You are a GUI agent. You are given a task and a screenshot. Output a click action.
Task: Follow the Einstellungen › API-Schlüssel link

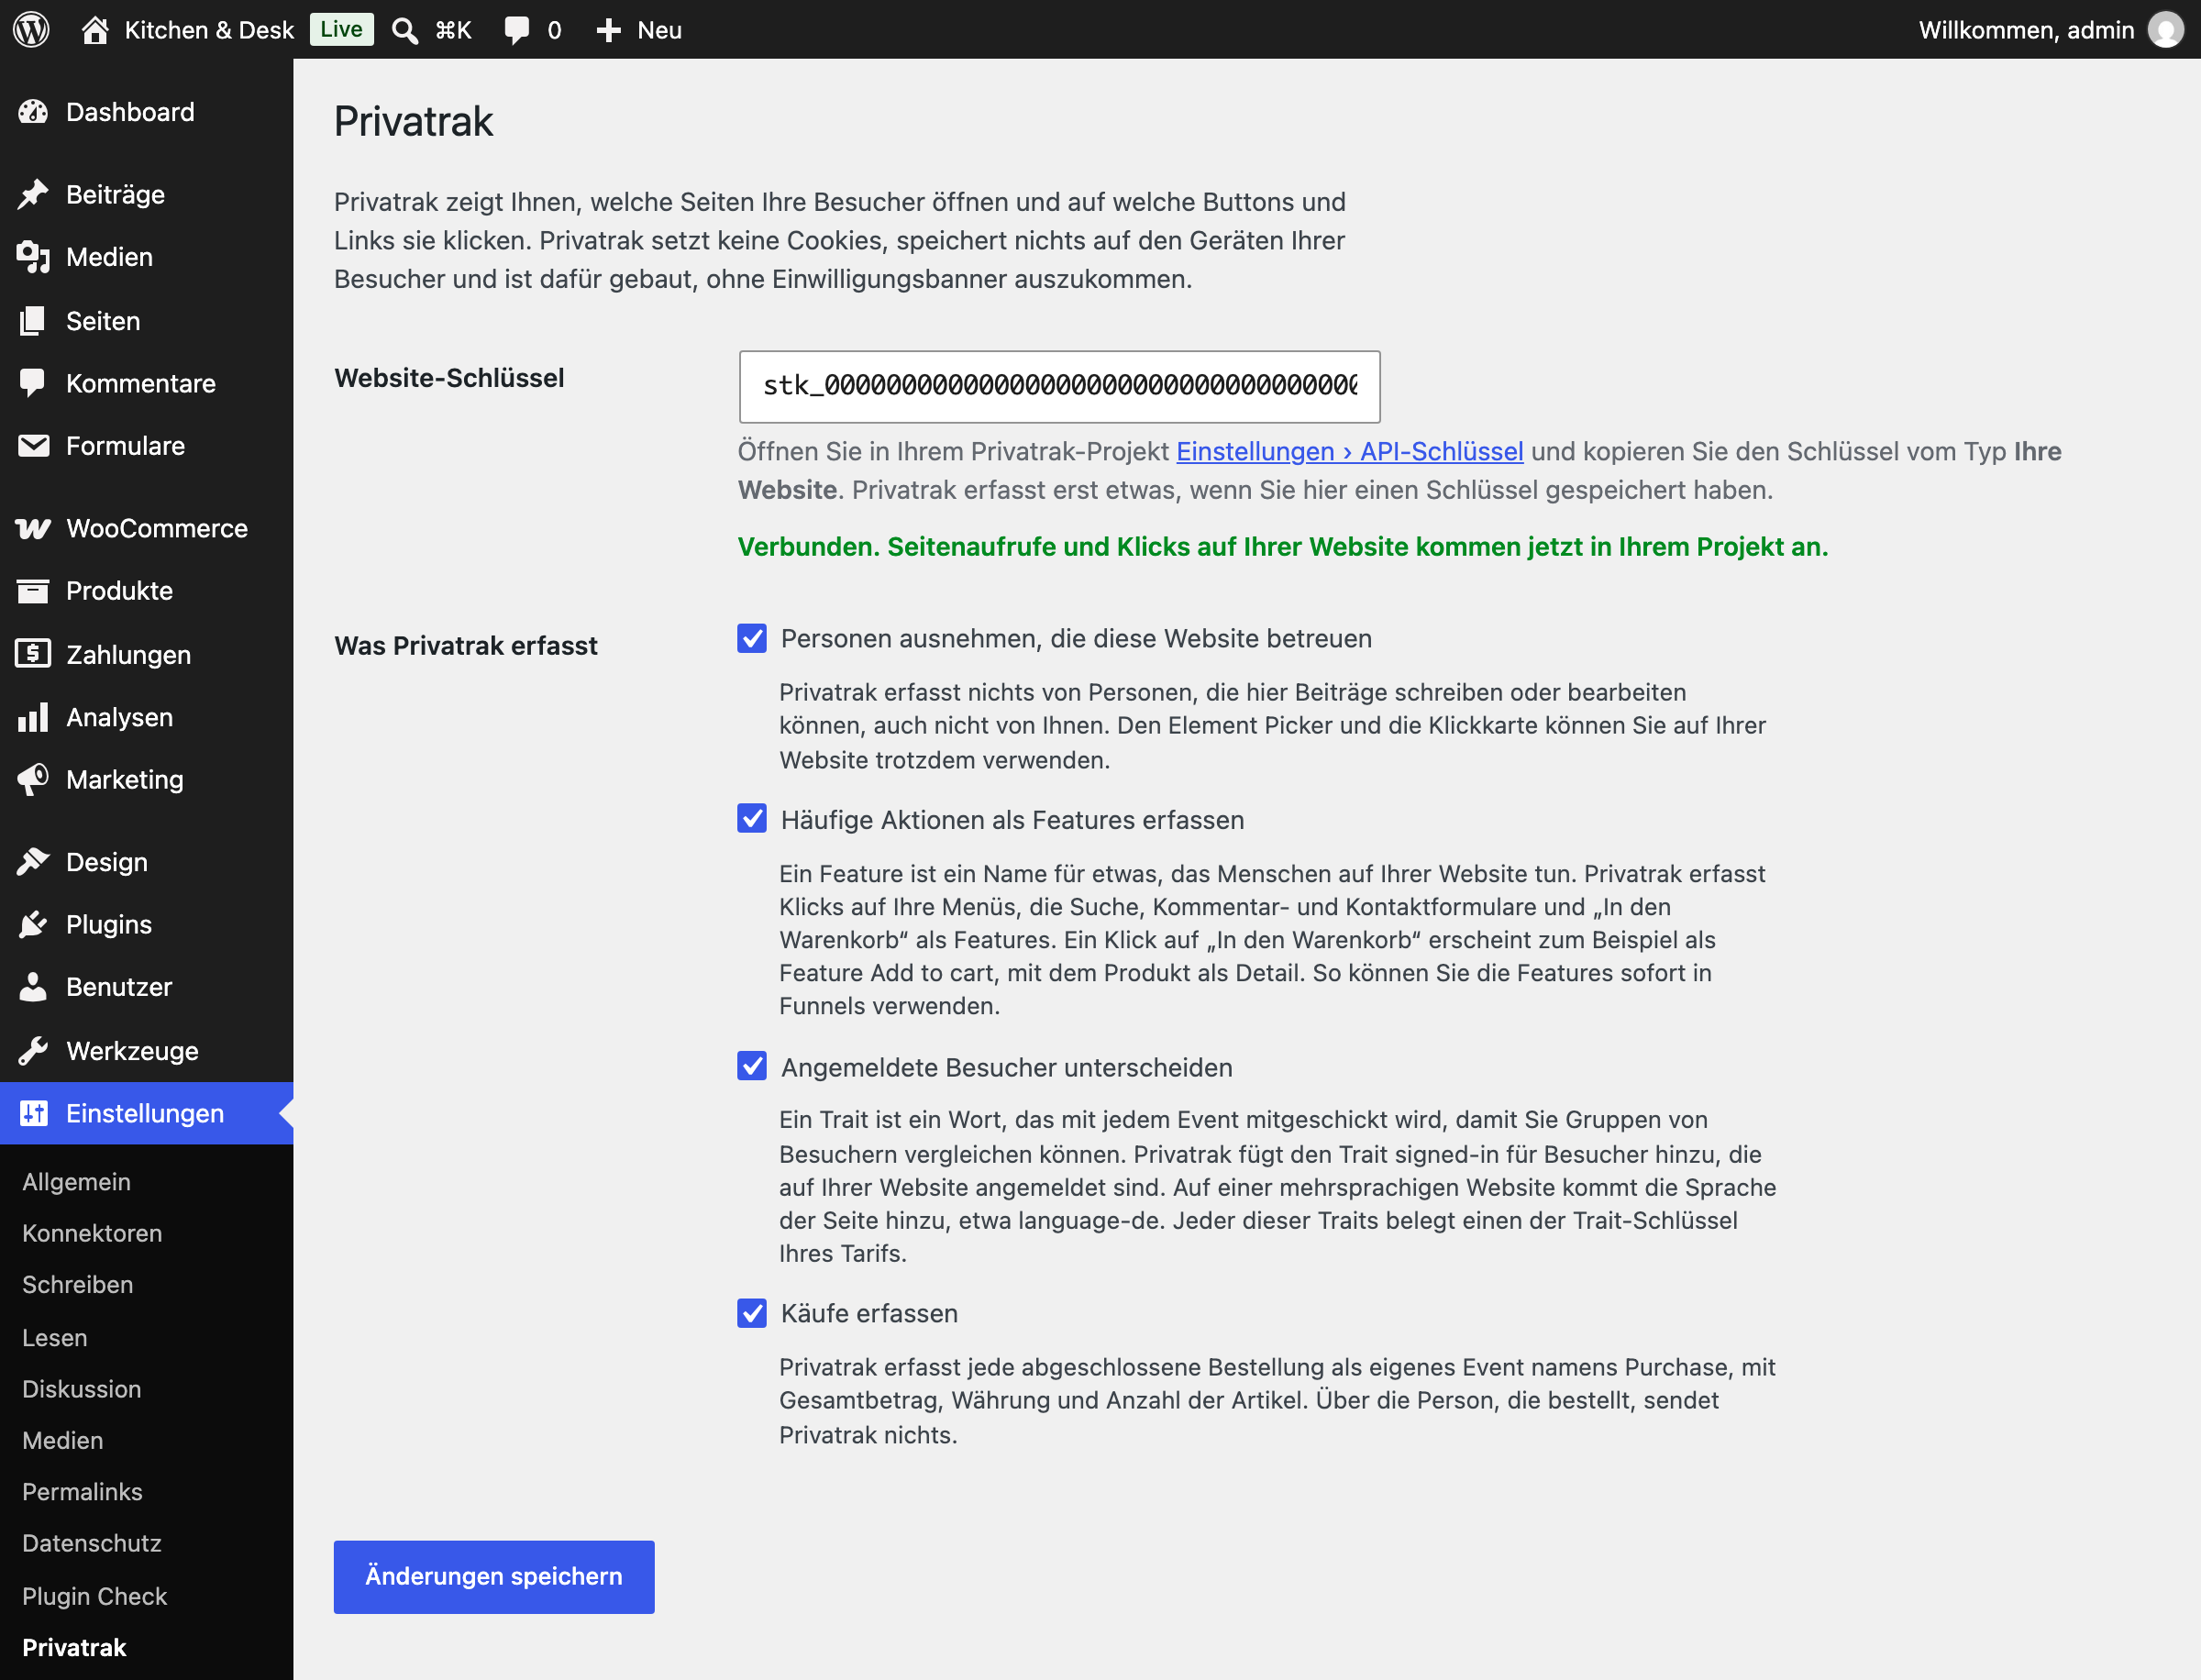click(1349, 451)
